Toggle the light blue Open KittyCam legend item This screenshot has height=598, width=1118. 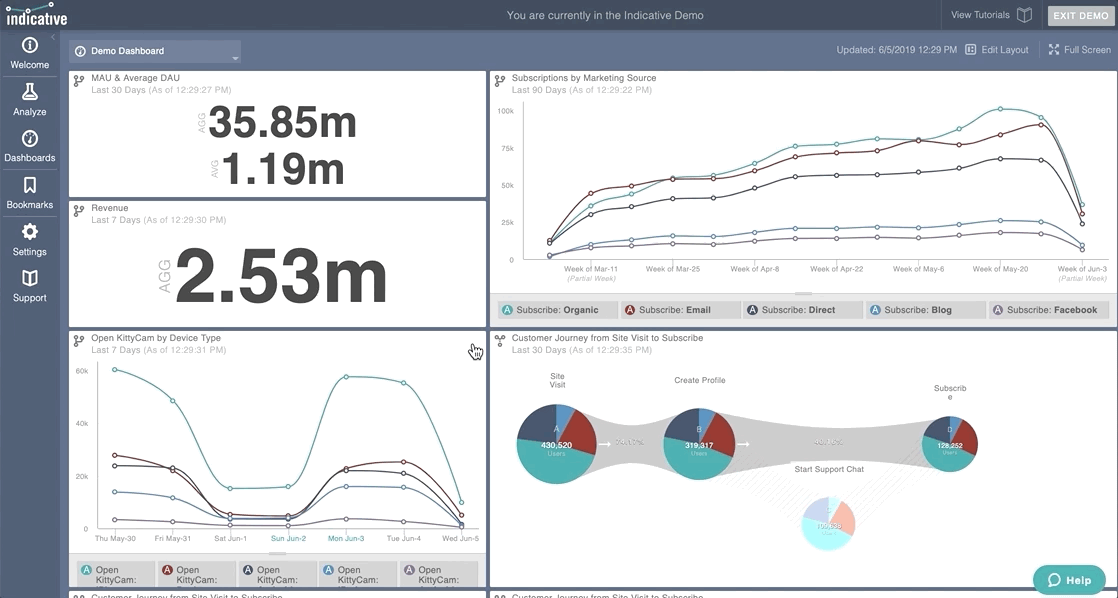tap(358, 574)
